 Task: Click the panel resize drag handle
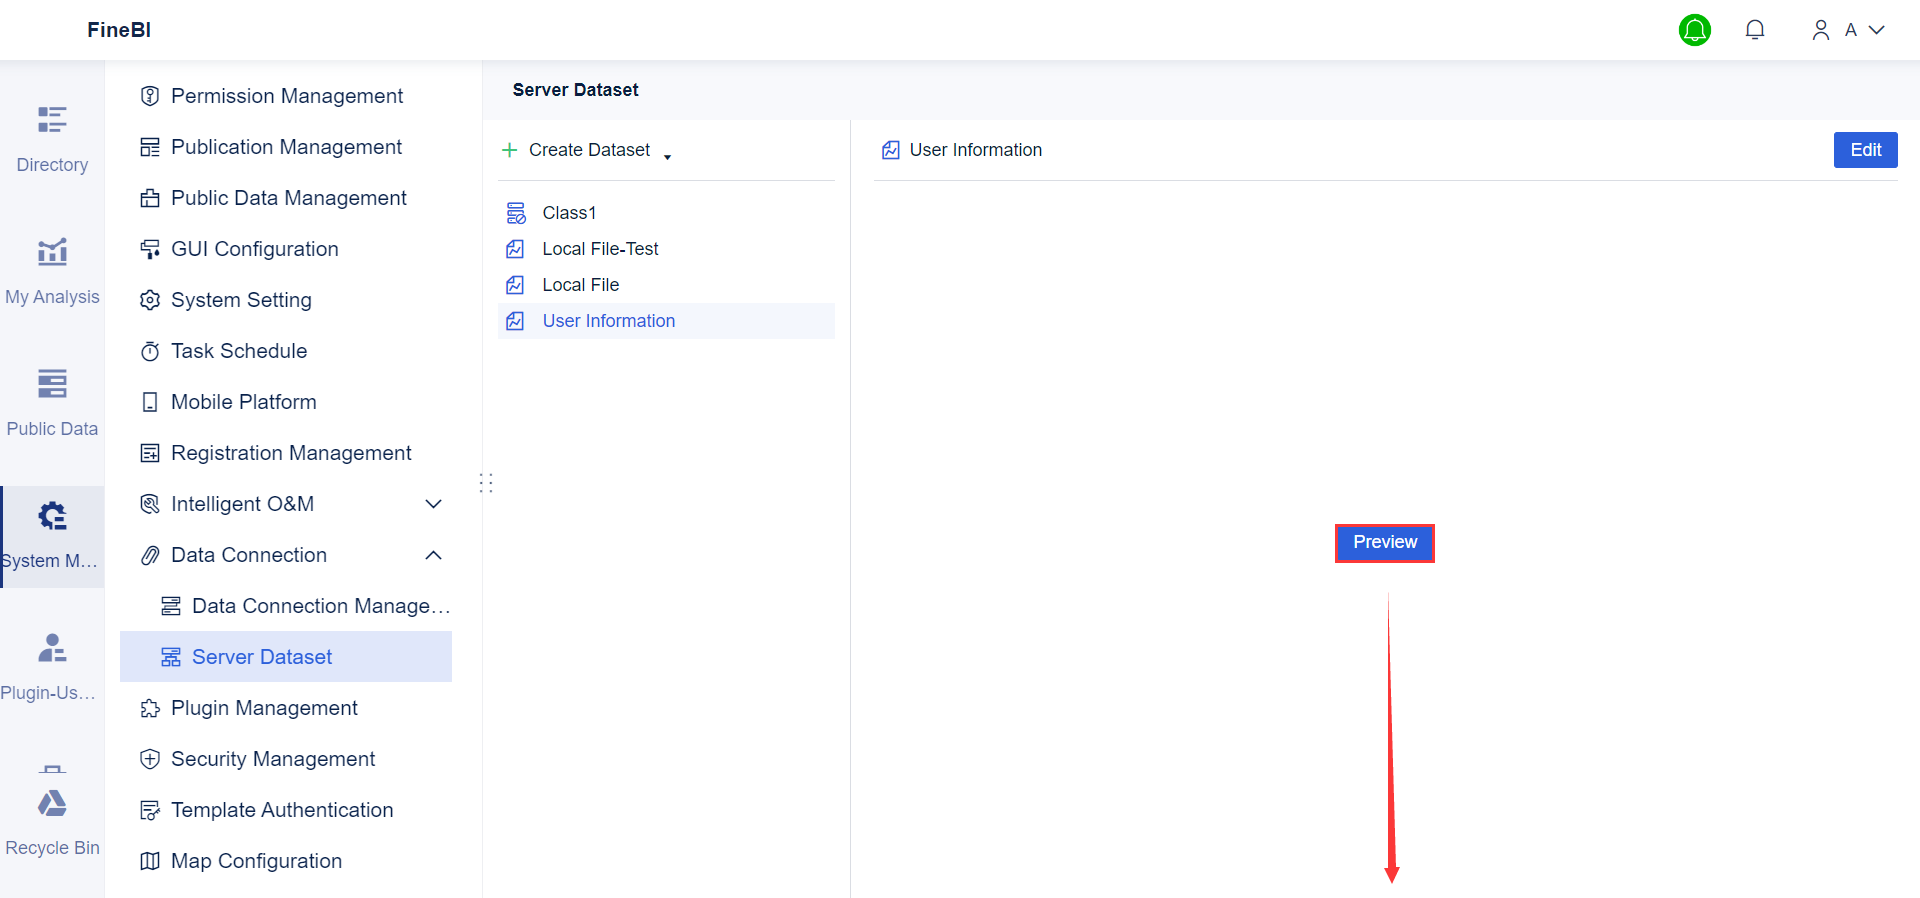[x=486, y=483]
